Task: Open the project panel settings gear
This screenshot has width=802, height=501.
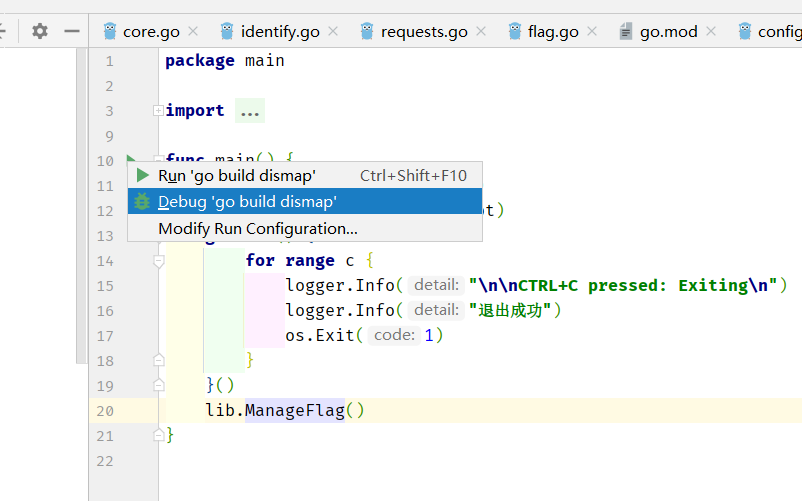Action: [x=40, y=31]
